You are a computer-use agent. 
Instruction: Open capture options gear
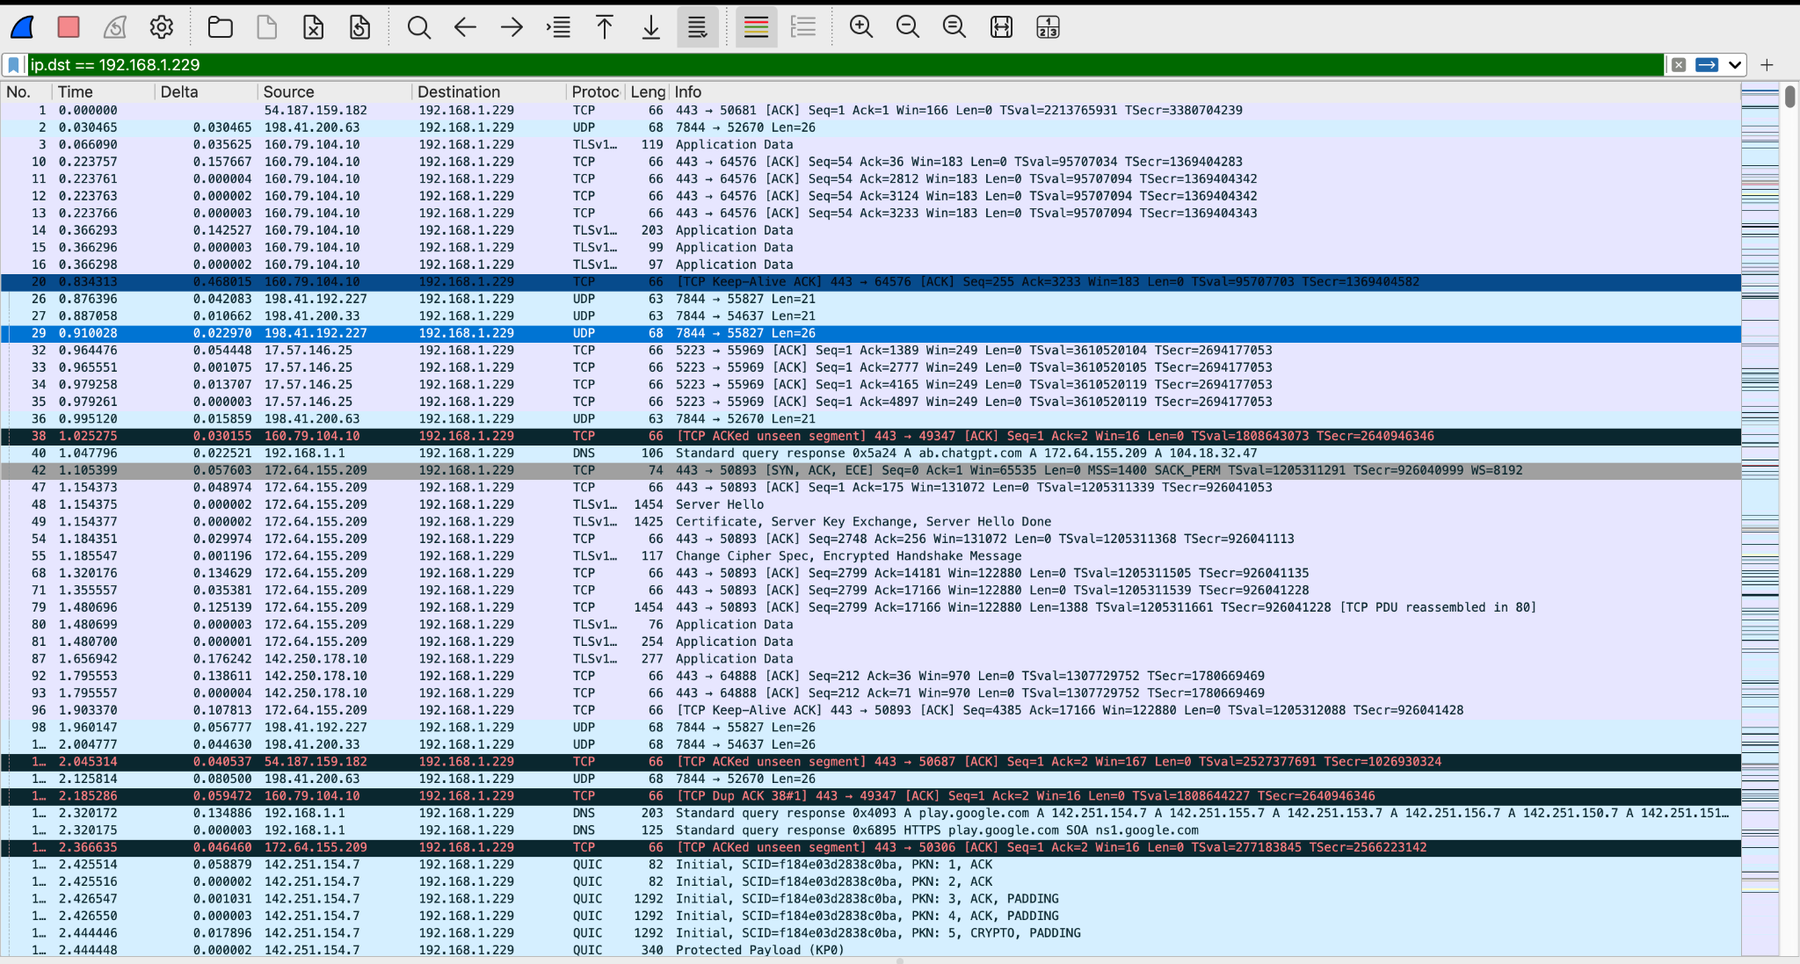pyautogui.click(x=161, y=27)
